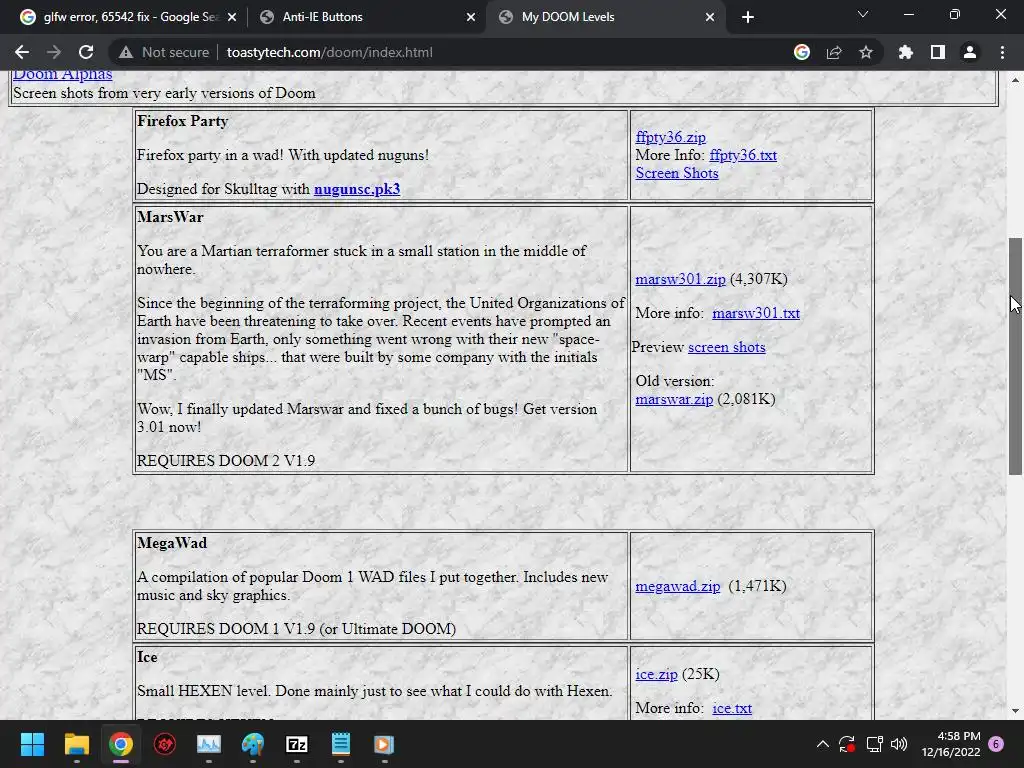Bookmark this tab with star
Viewport: 1024px width, 768px height.
point(866,52)
